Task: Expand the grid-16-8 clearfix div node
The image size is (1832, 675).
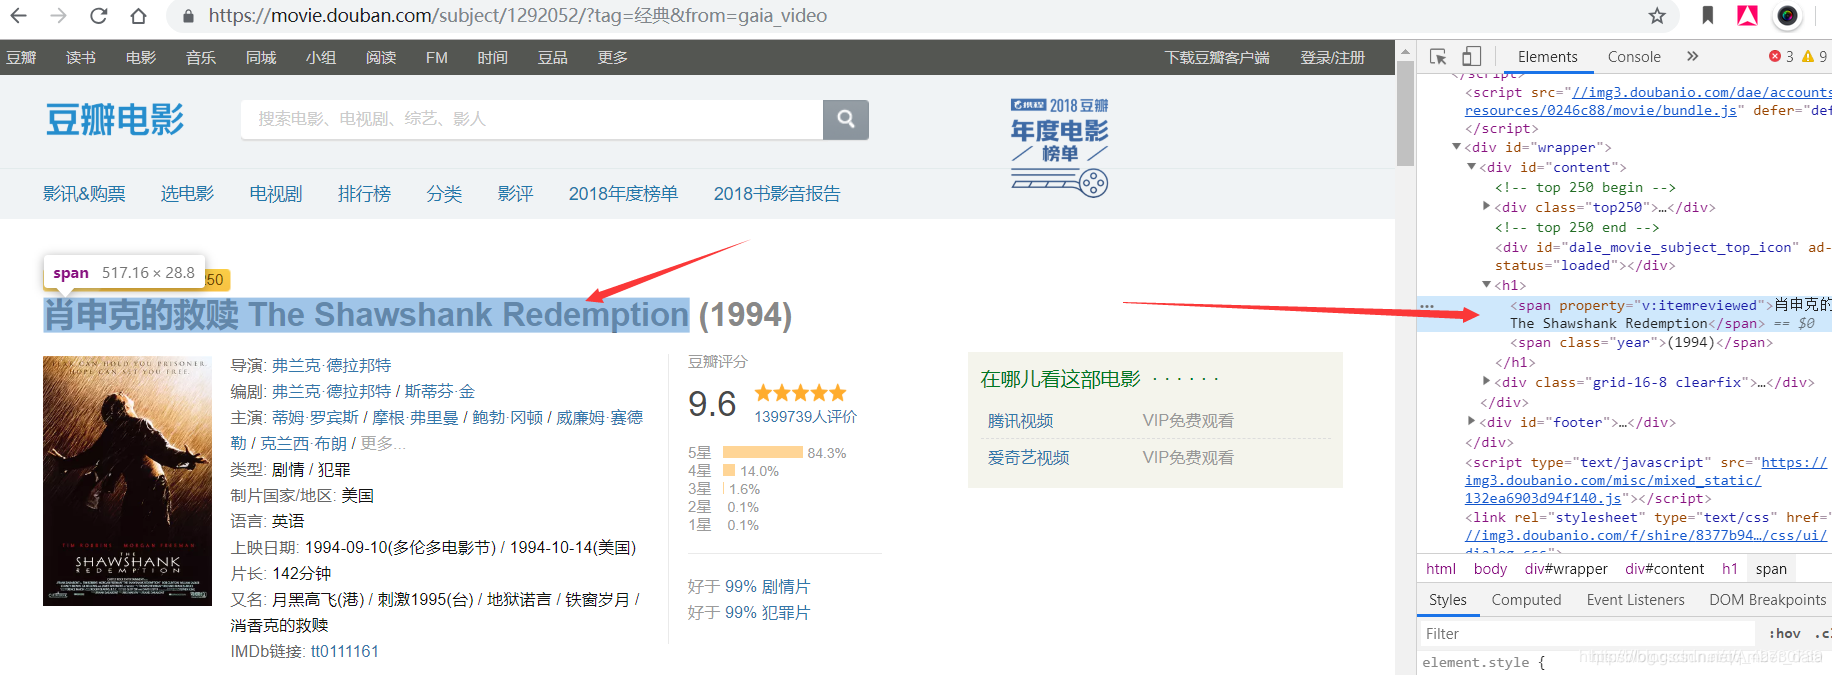Action: click(x=1486, y=381)
